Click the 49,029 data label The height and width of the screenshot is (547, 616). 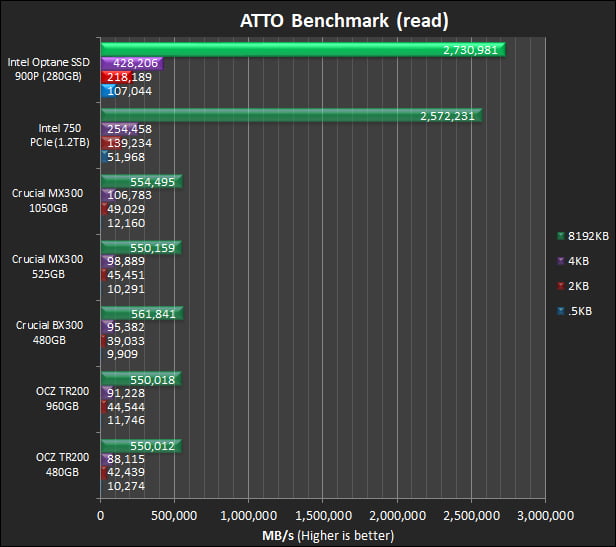[x=126, y=209]
